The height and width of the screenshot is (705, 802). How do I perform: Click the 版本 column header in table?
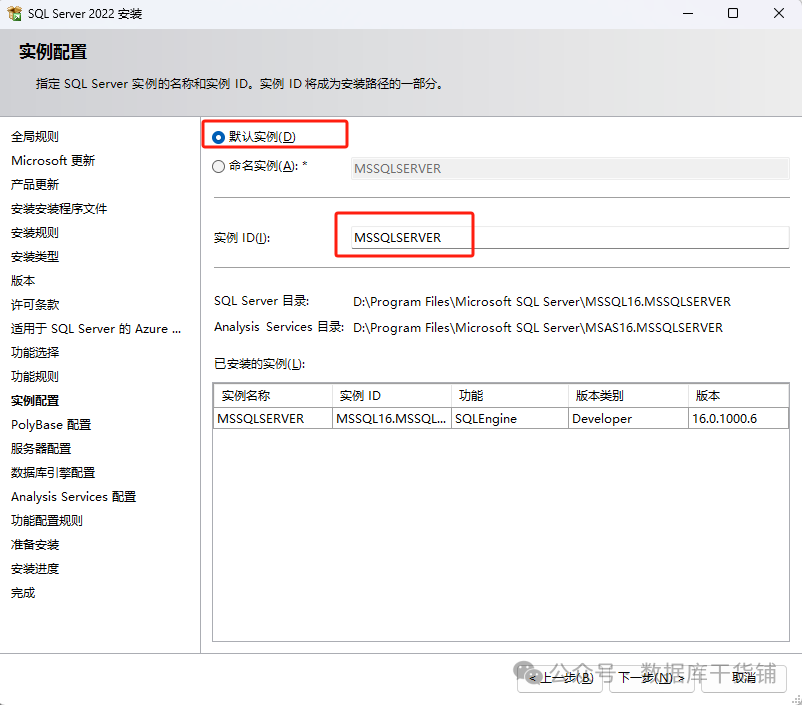[739, 395]
